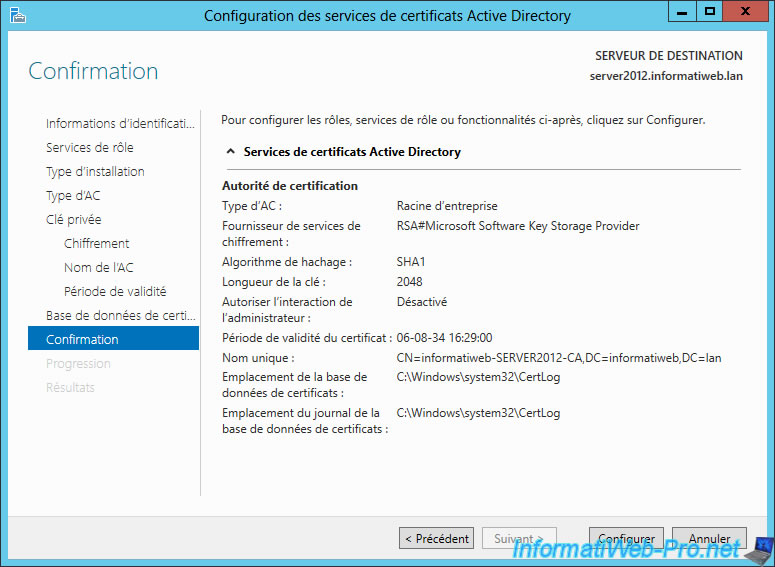Click the 'Autorité de certification' heading
The width and height of the screenshot is (775, 567).
coord(290,186)
